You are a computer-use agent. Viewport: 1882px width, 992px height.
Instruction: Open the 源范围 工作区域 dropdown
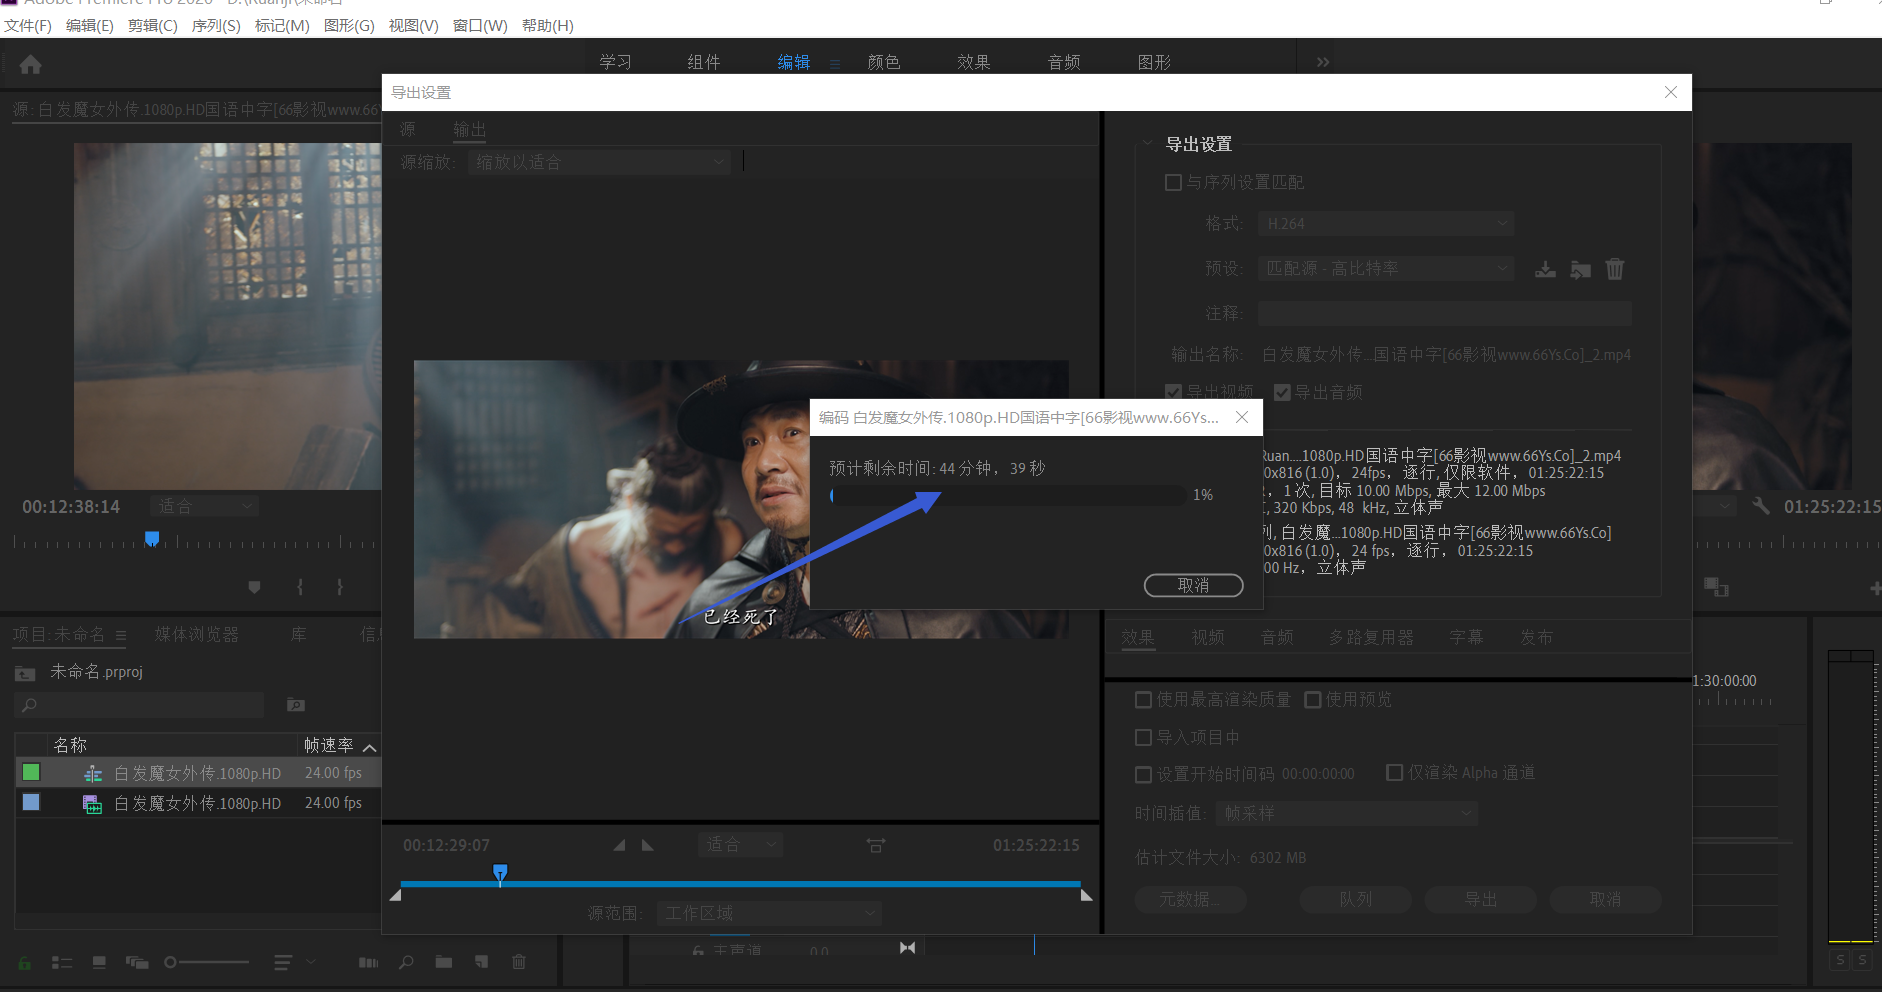point(770,913)
